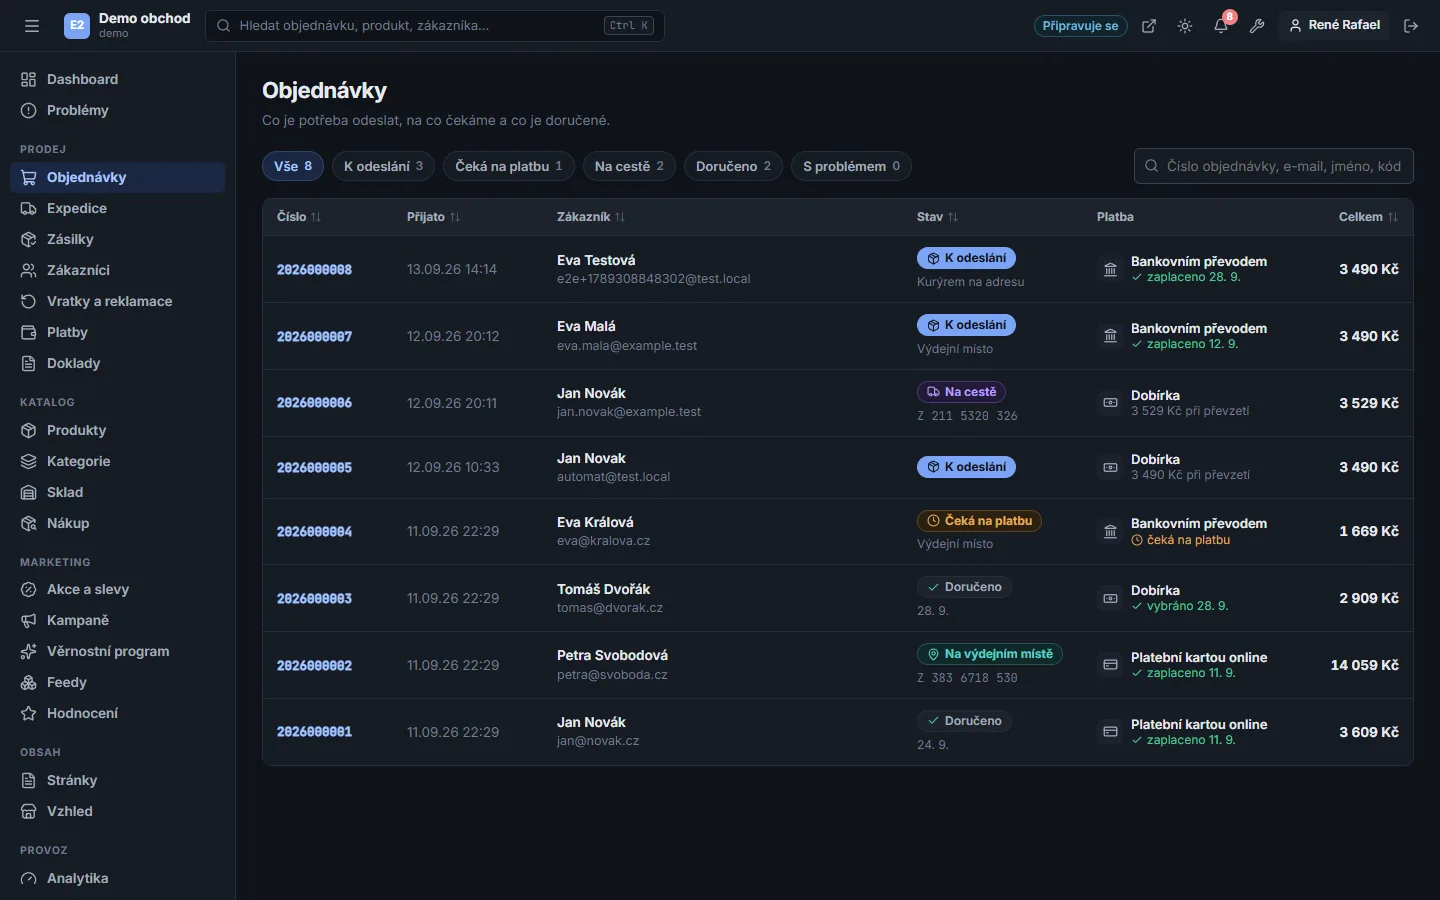Toggle the hamburger sidebar menu

click(32, 26)
